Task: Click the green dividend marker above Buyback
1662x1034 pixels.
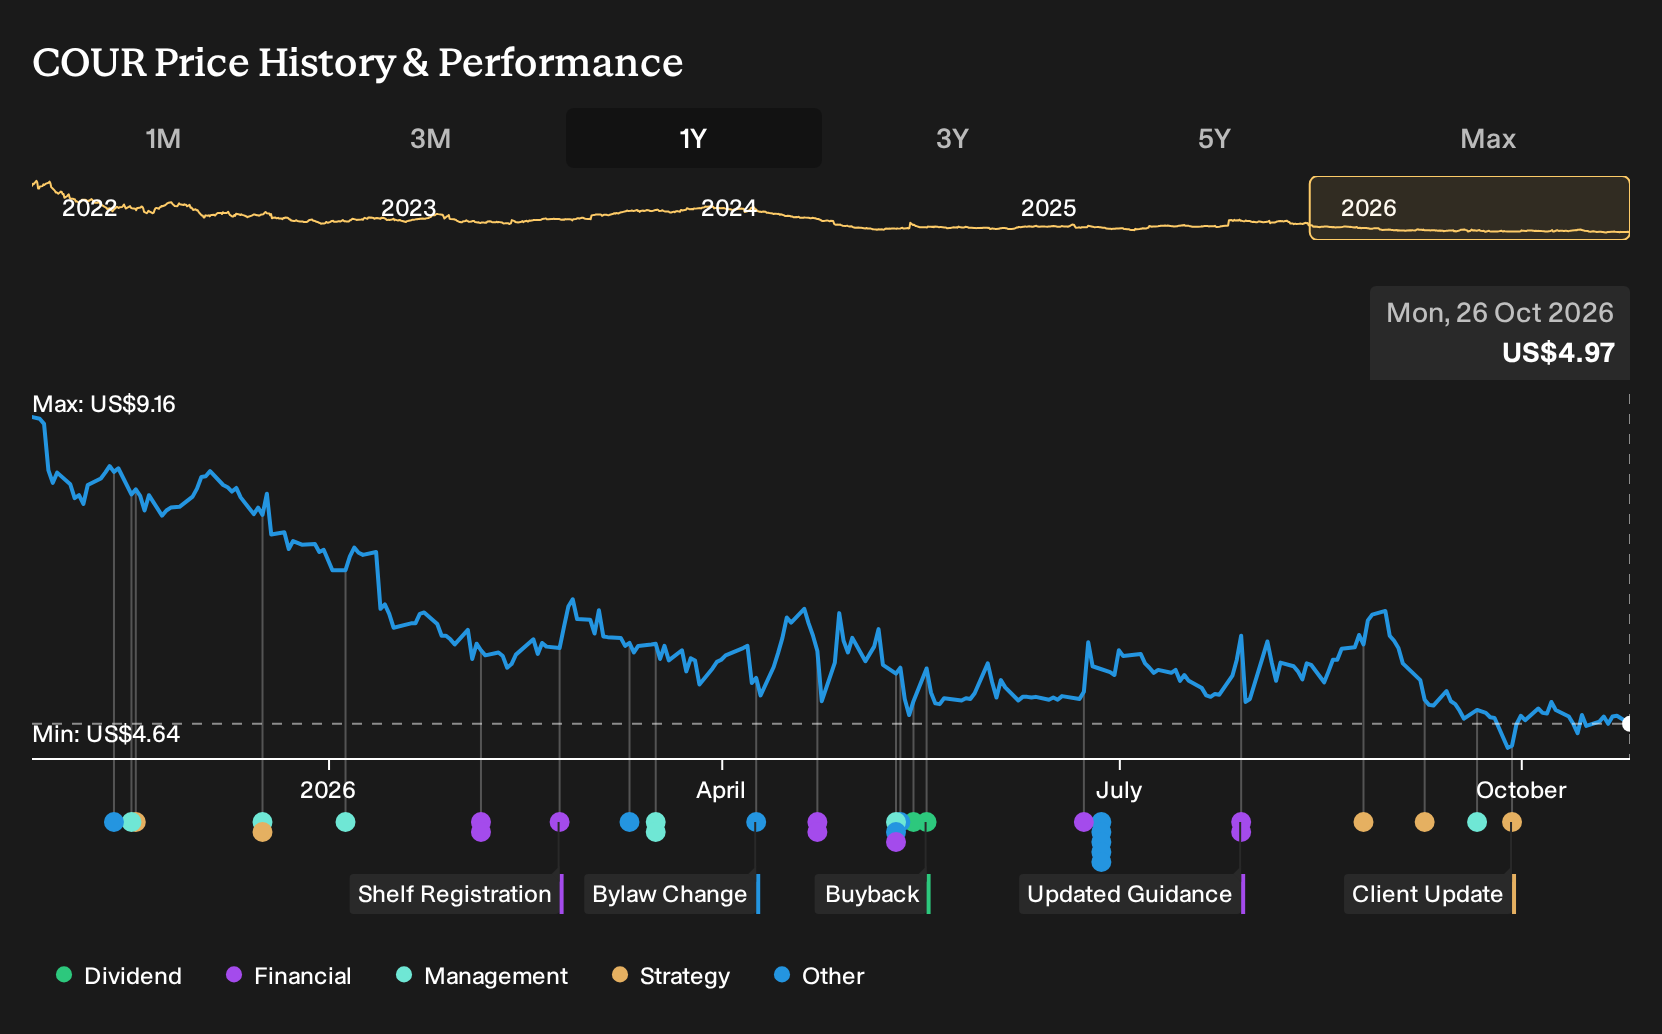Action: pos(927,822)
